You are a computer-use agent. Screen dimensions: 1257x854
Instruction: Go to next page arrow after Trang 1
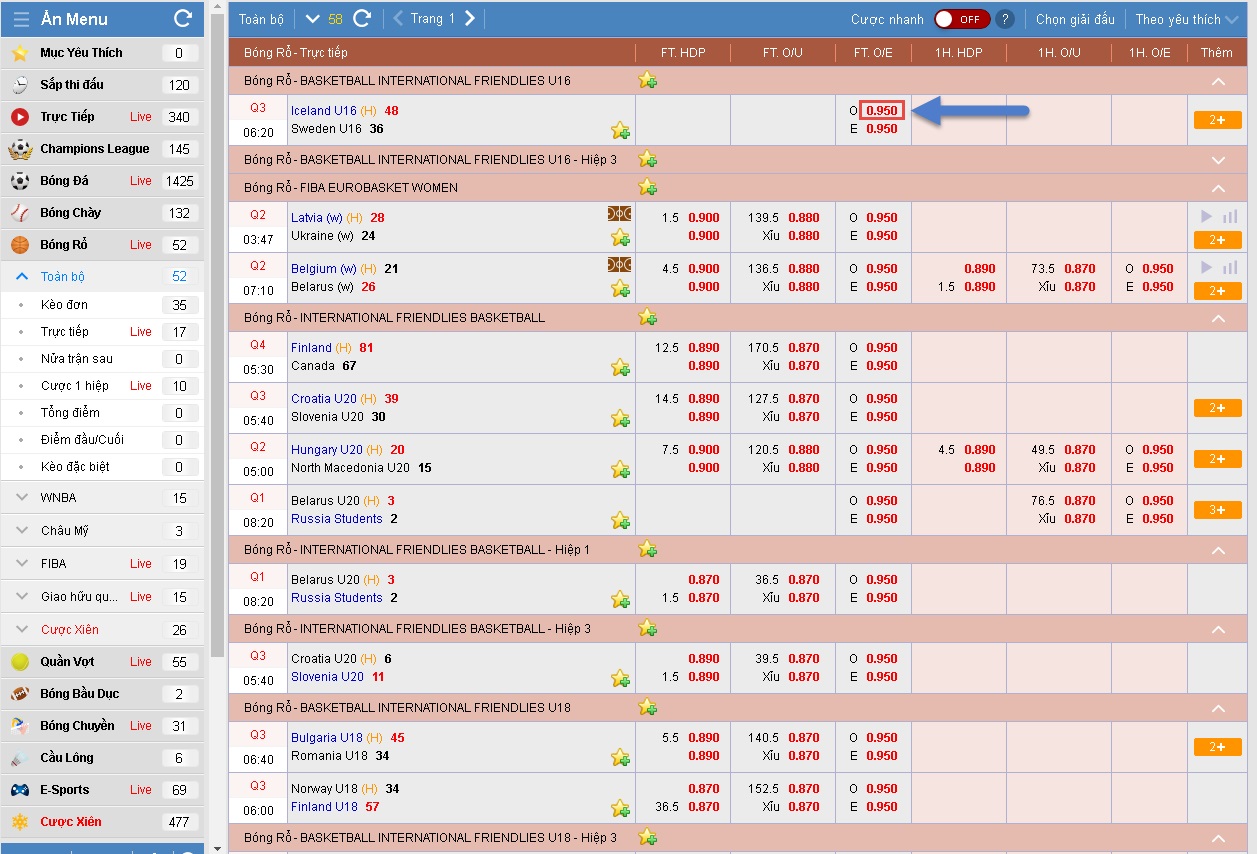pyautogui.click(x=470, y=18)
